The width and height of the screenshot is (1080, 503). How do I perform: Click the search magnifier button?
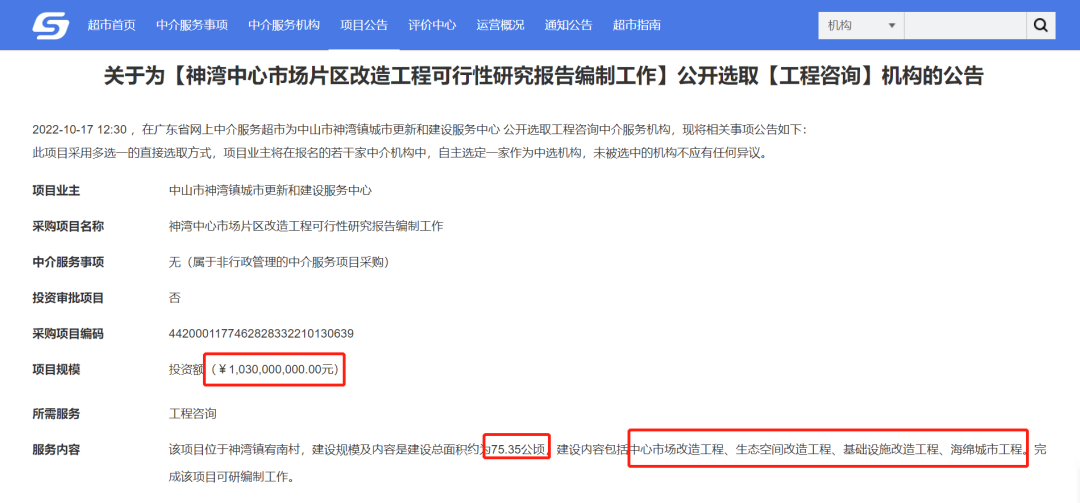[x=1040, y=25]
